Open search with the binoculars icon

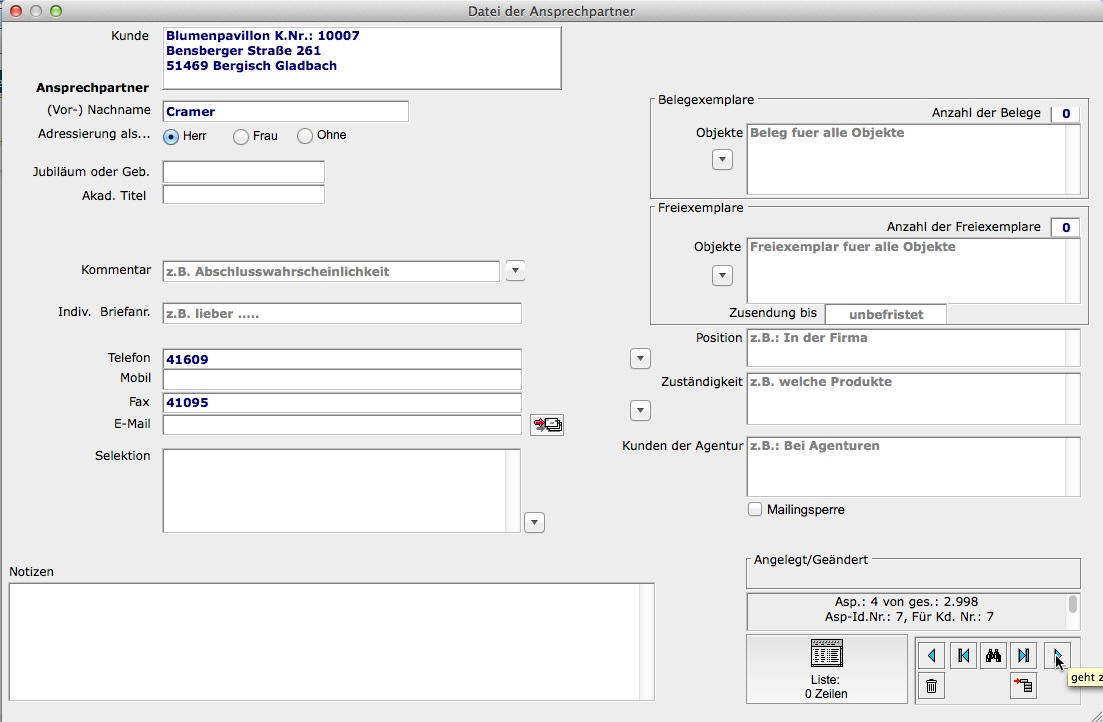pyautogui.click(x=993, y=655)
